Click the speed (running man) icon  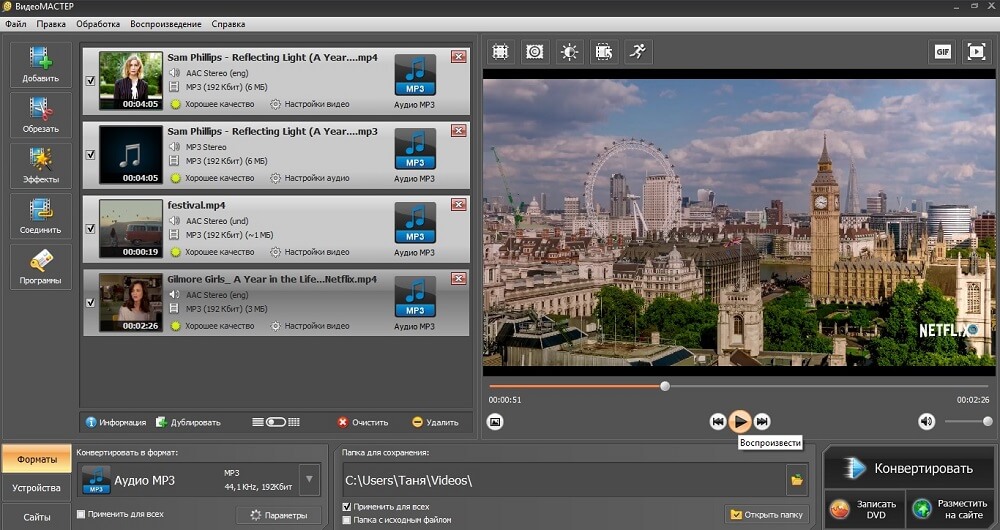[638, 52]
